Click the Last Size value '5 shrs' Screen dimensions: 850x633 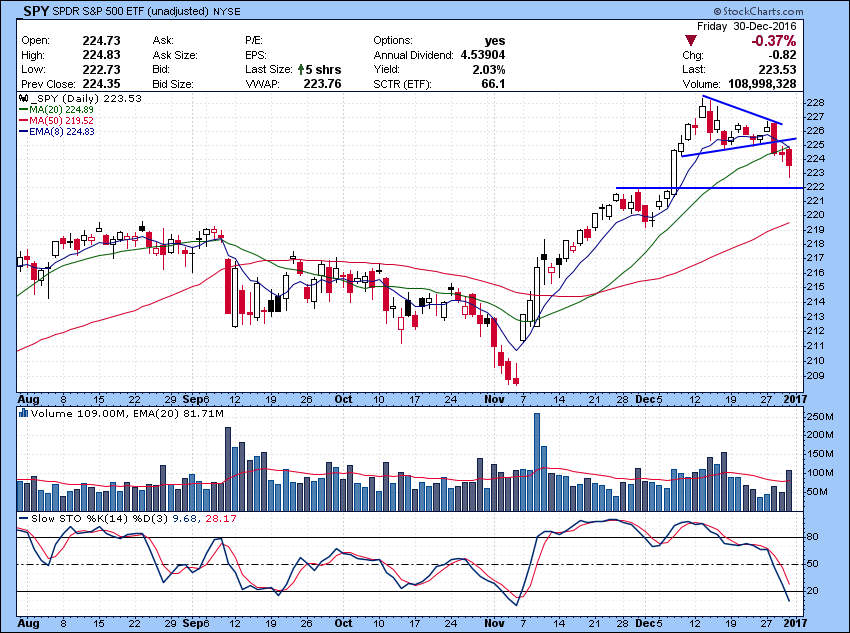pos(323,69)
